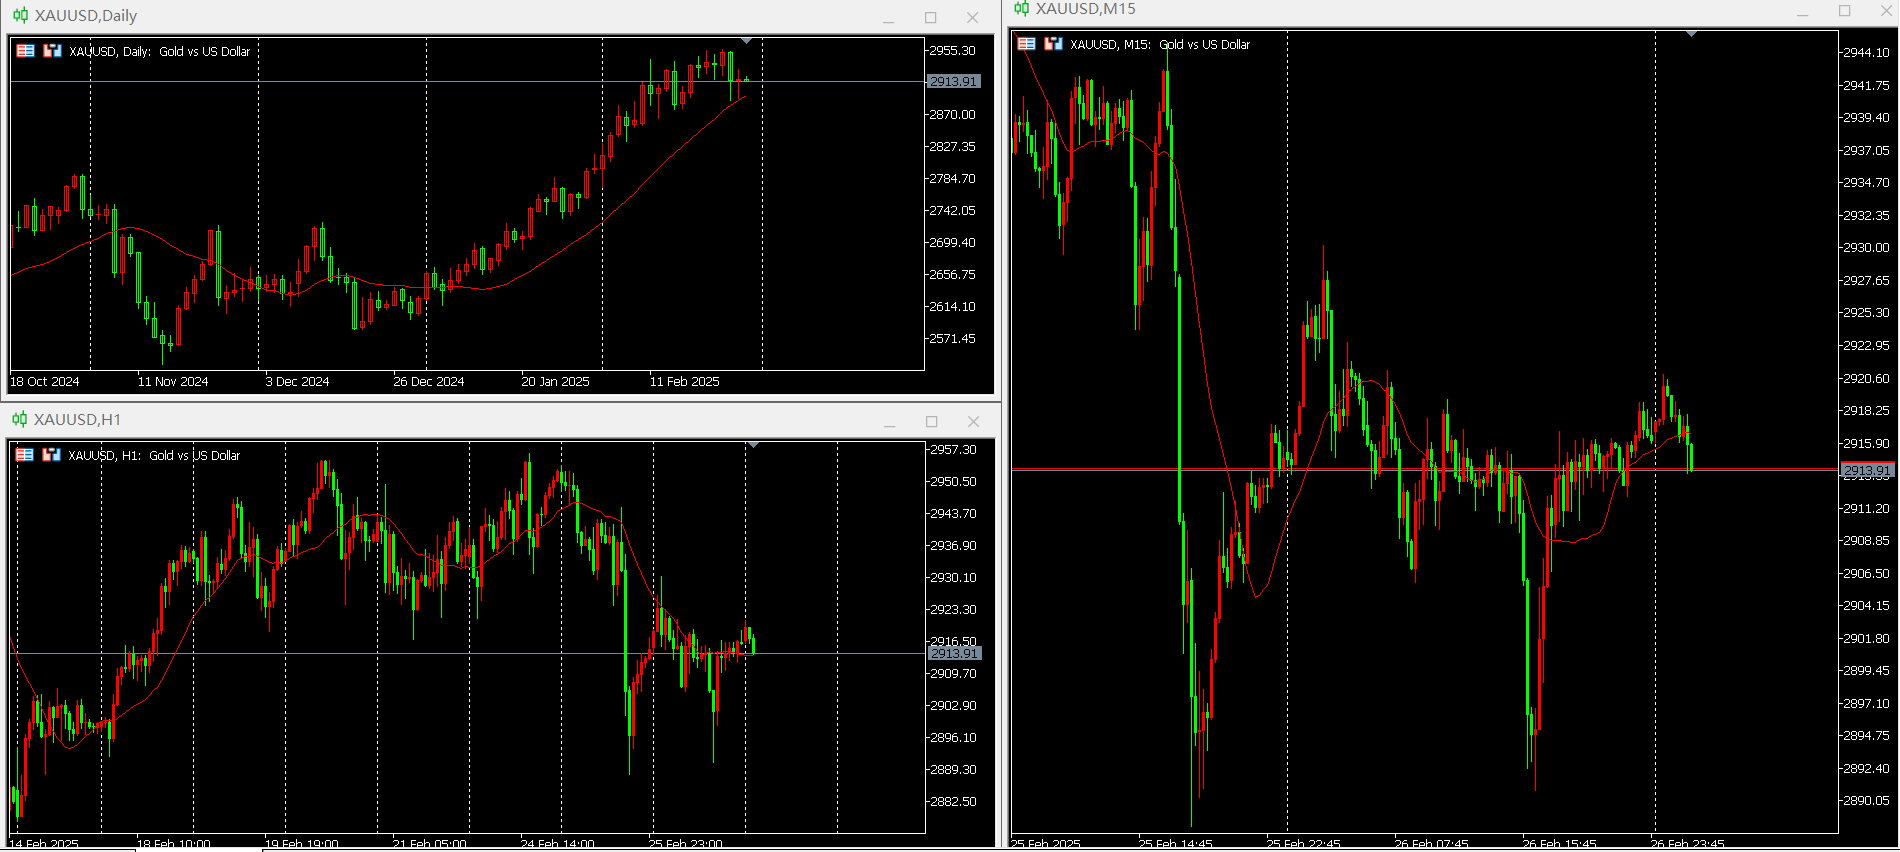Click the XAUUSD,M15 window title icon
Image resolution: width=1900 pixels, height=852 pixels.
coord(1021,8)
